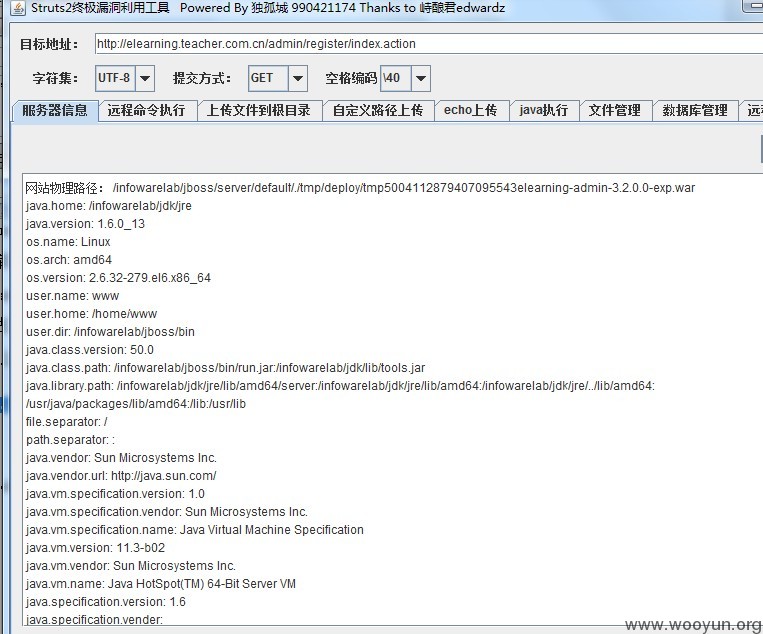Open the UTF-8 charset dropdown arrow
Image resolution: width=763 pixels, height=634 pixels.
point(145,78)
